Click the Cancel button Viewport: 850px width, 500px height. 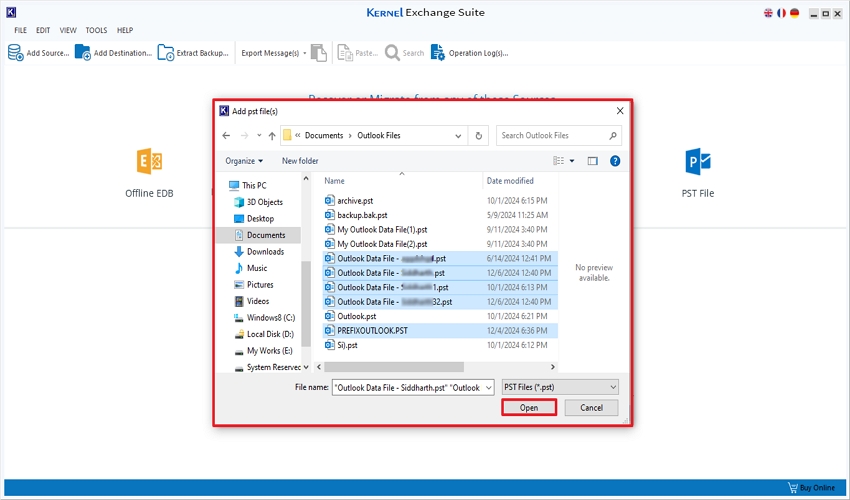tap(591, 408)
